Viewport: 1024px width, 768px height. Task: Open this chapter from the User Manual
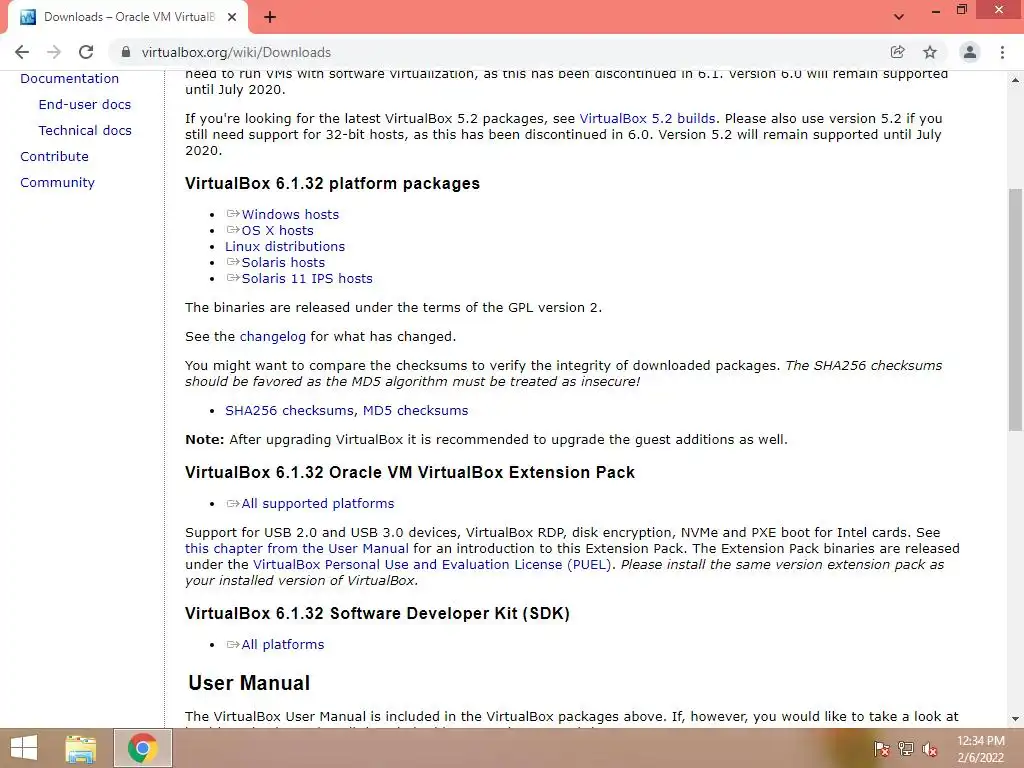click(296, 549)
